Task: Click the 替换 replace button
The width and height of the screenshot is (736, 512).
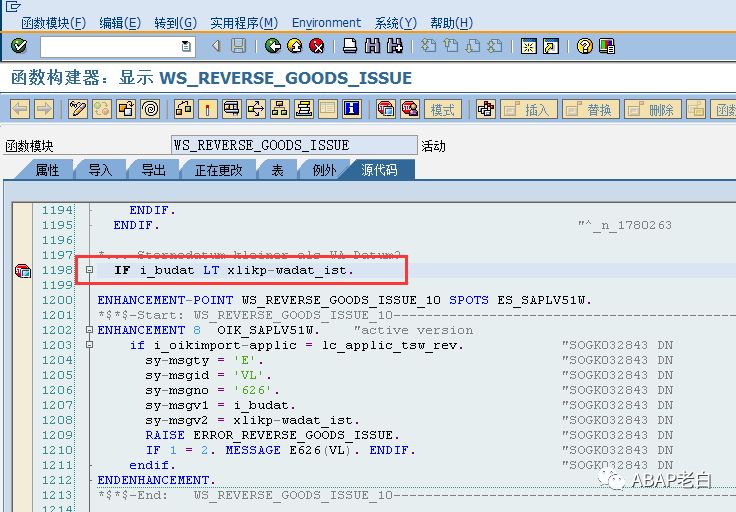Action: 591,109
